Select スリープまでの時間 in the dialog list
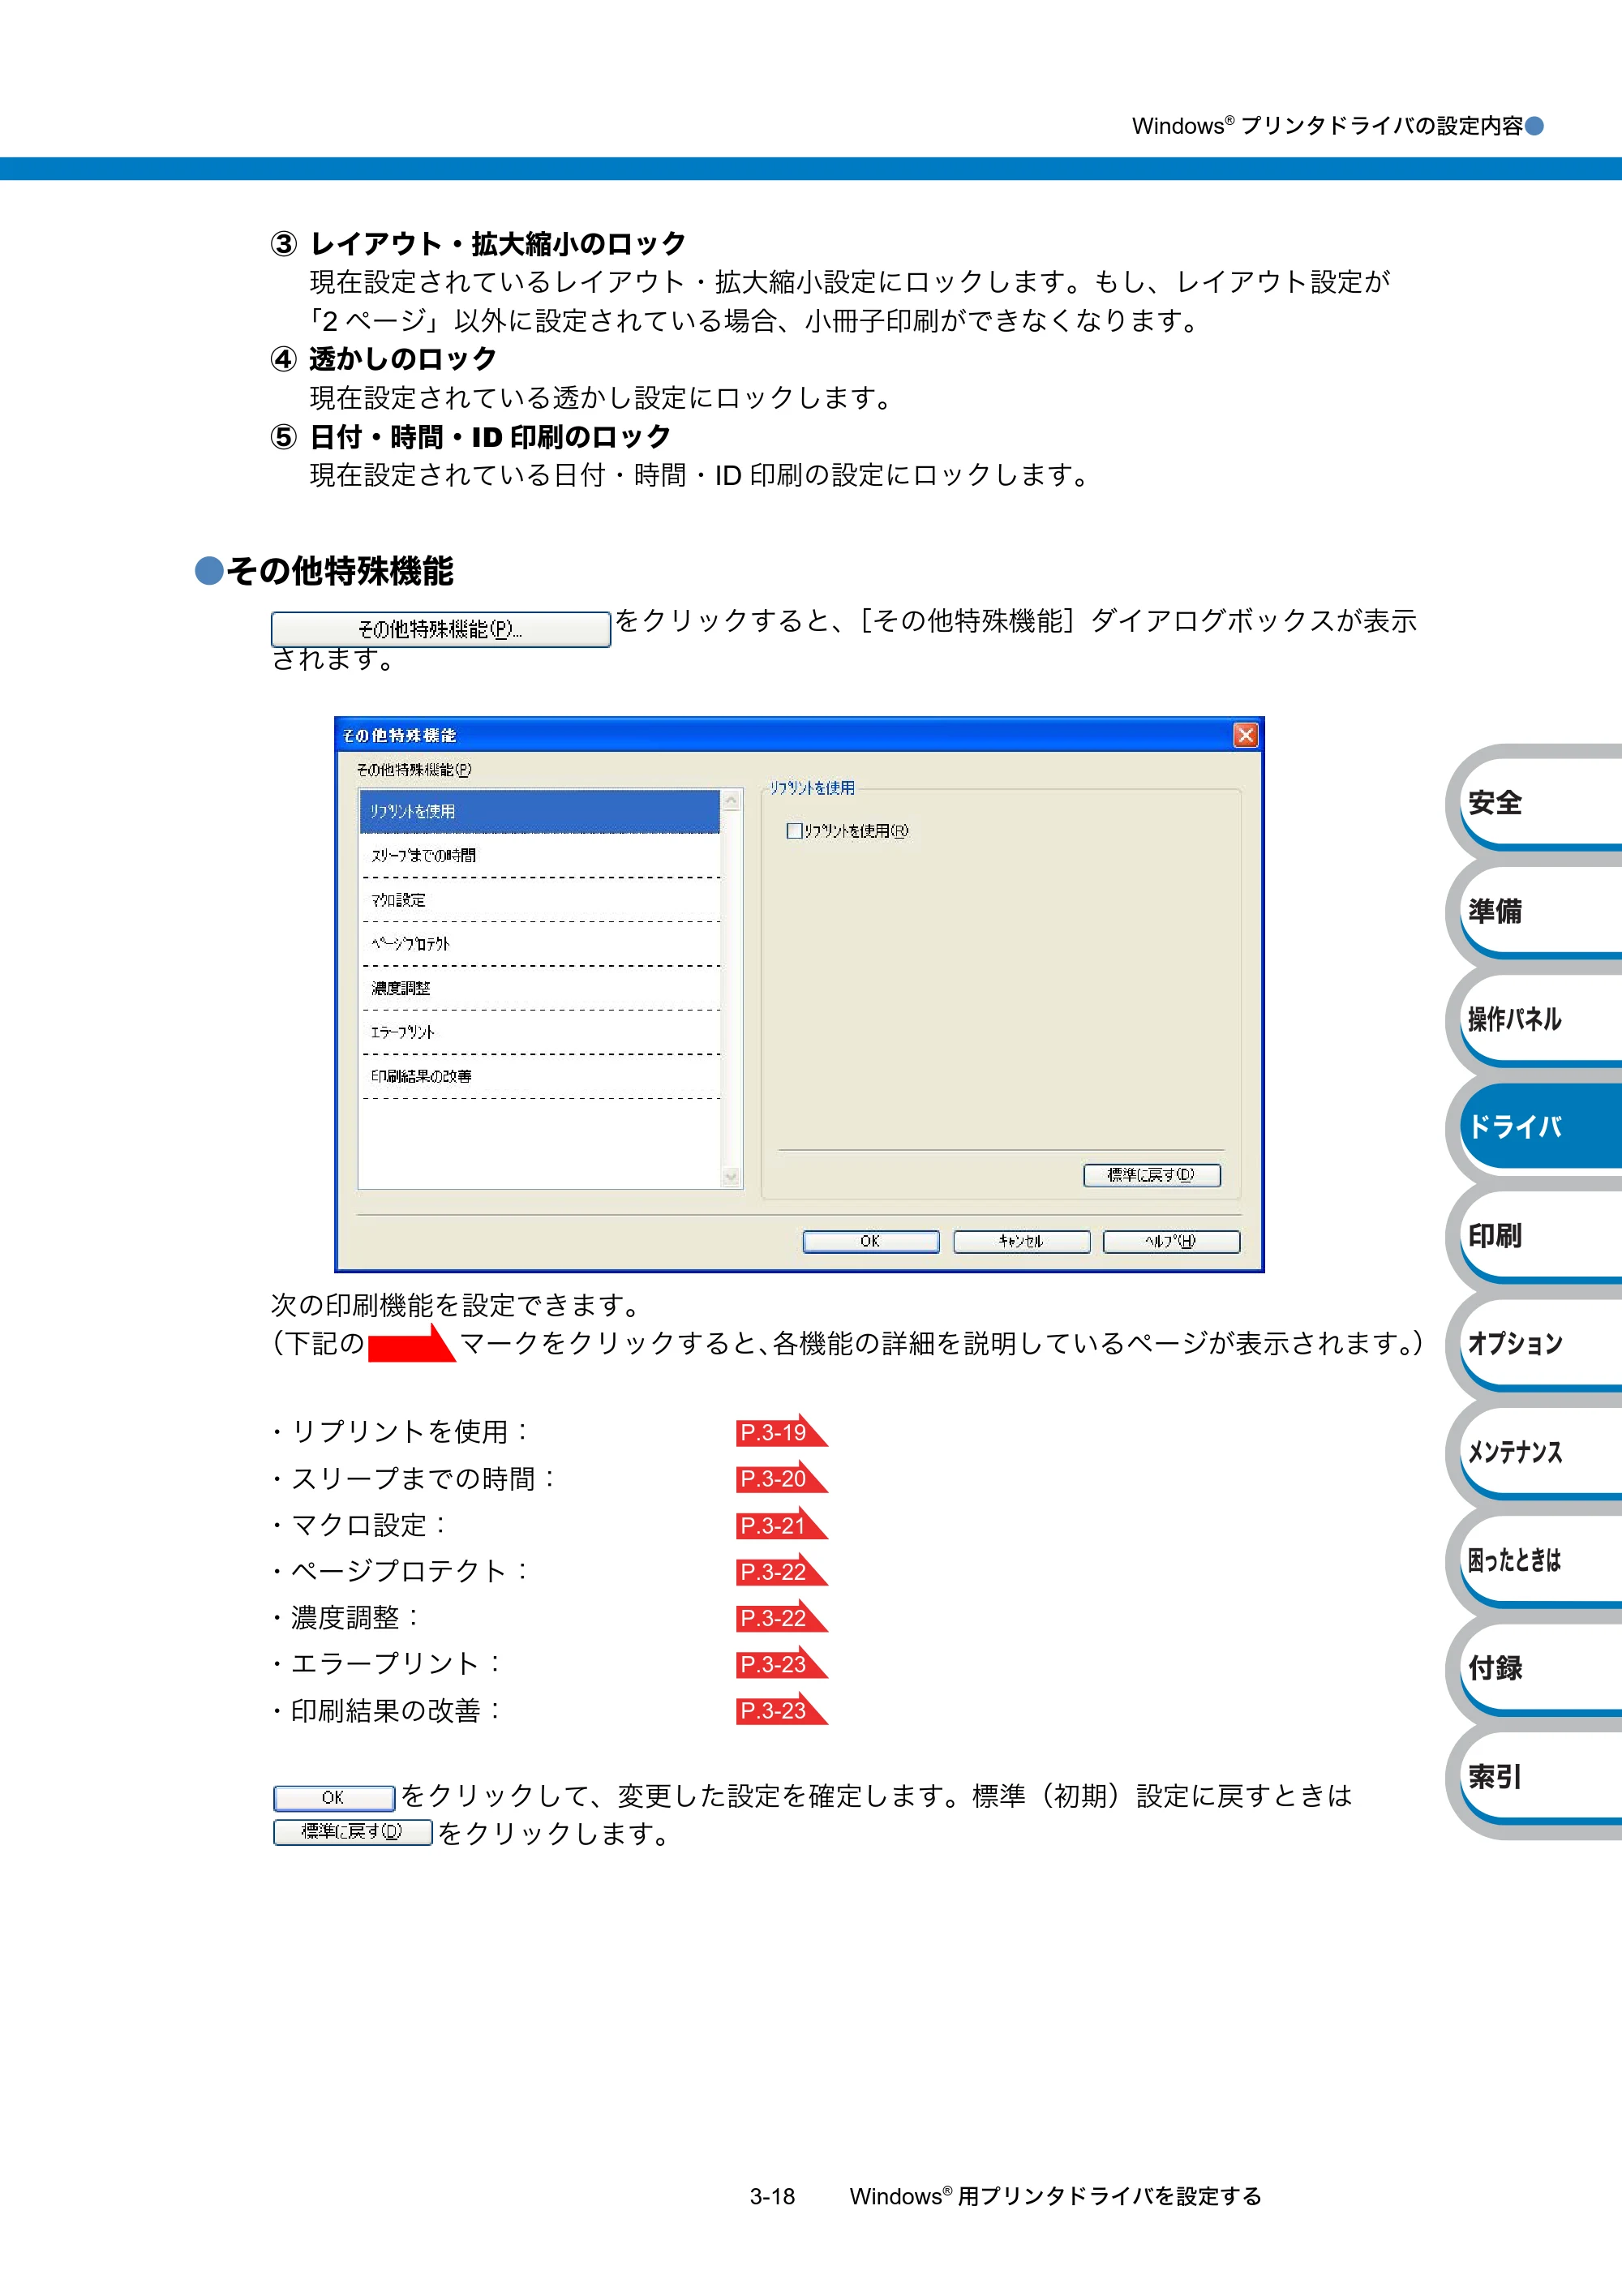Viewport: 1622px width, 2296px height. pyautogui.click(x=540, y=856)
